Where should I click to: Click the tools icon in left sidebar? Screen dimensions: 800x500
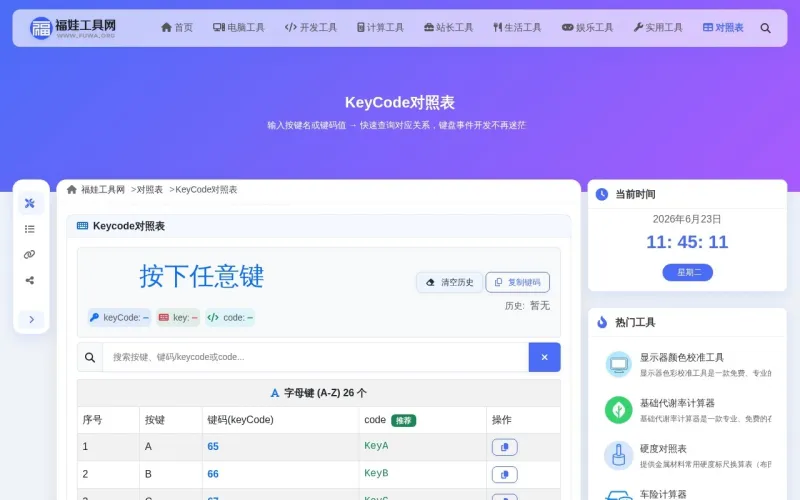point(30,203)
